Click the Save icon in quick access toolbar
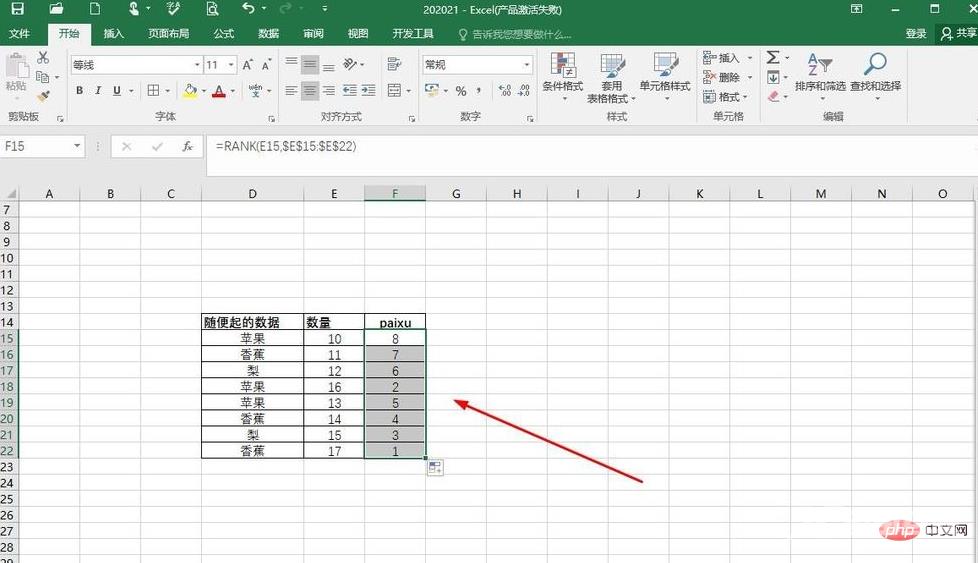The image size is (978, 563). pos(17,9)
